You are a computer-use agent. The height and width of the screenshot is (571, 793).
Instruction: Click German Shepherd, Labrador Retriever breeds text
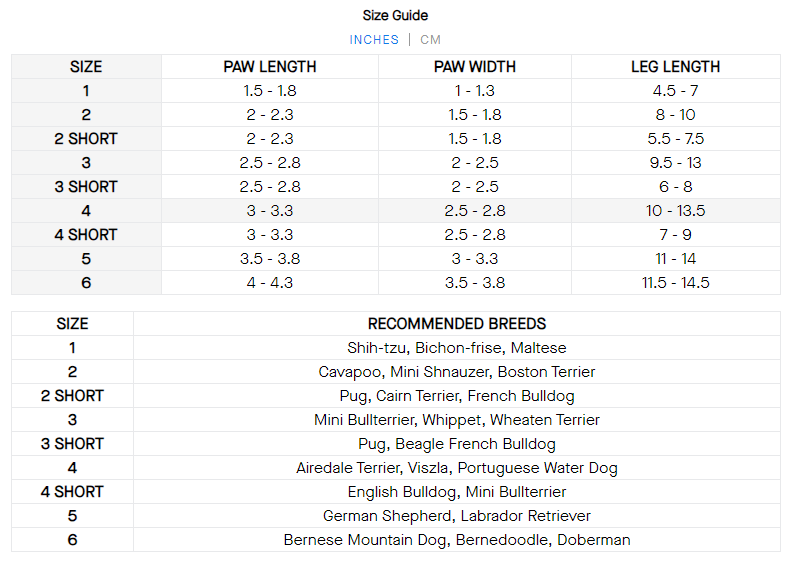(x=457, y=516)
